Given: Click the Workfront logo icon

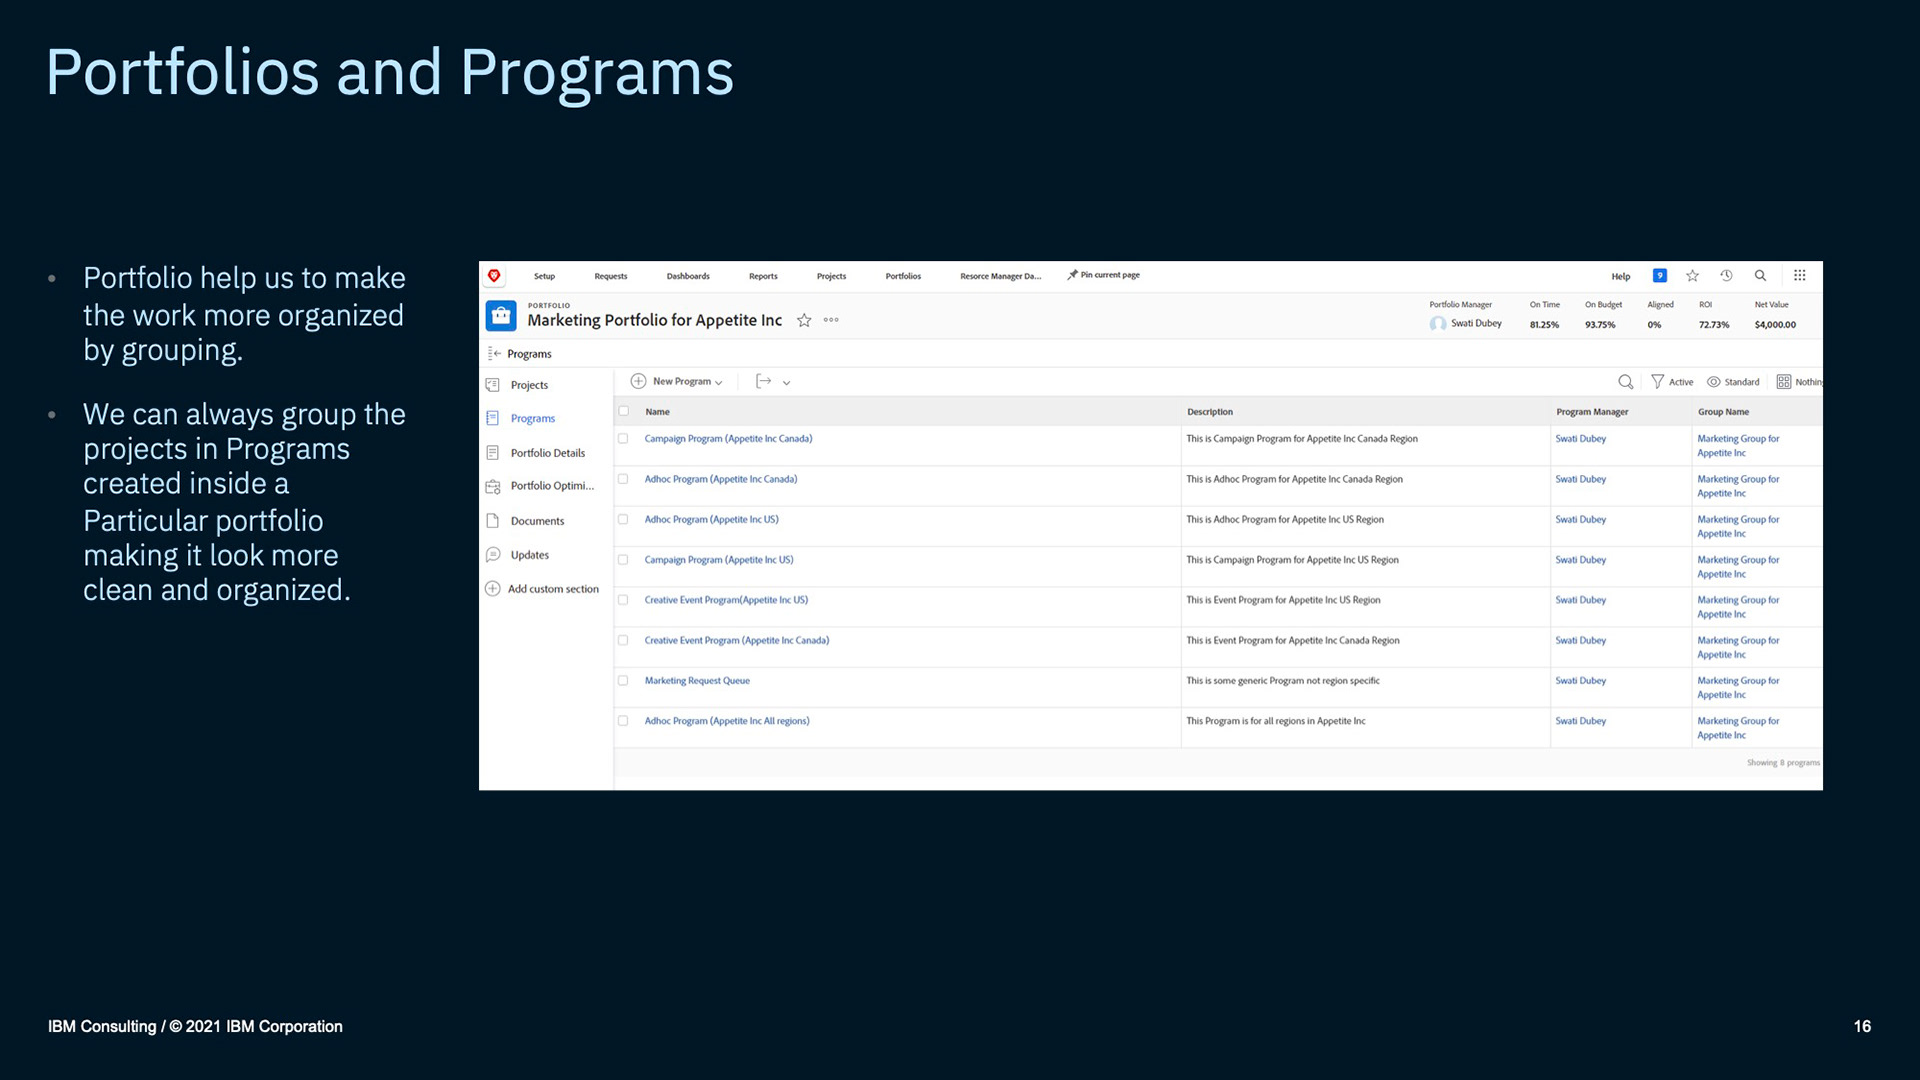Looking at the screenshot, I should pyautogui.click(x=494, y=276).
